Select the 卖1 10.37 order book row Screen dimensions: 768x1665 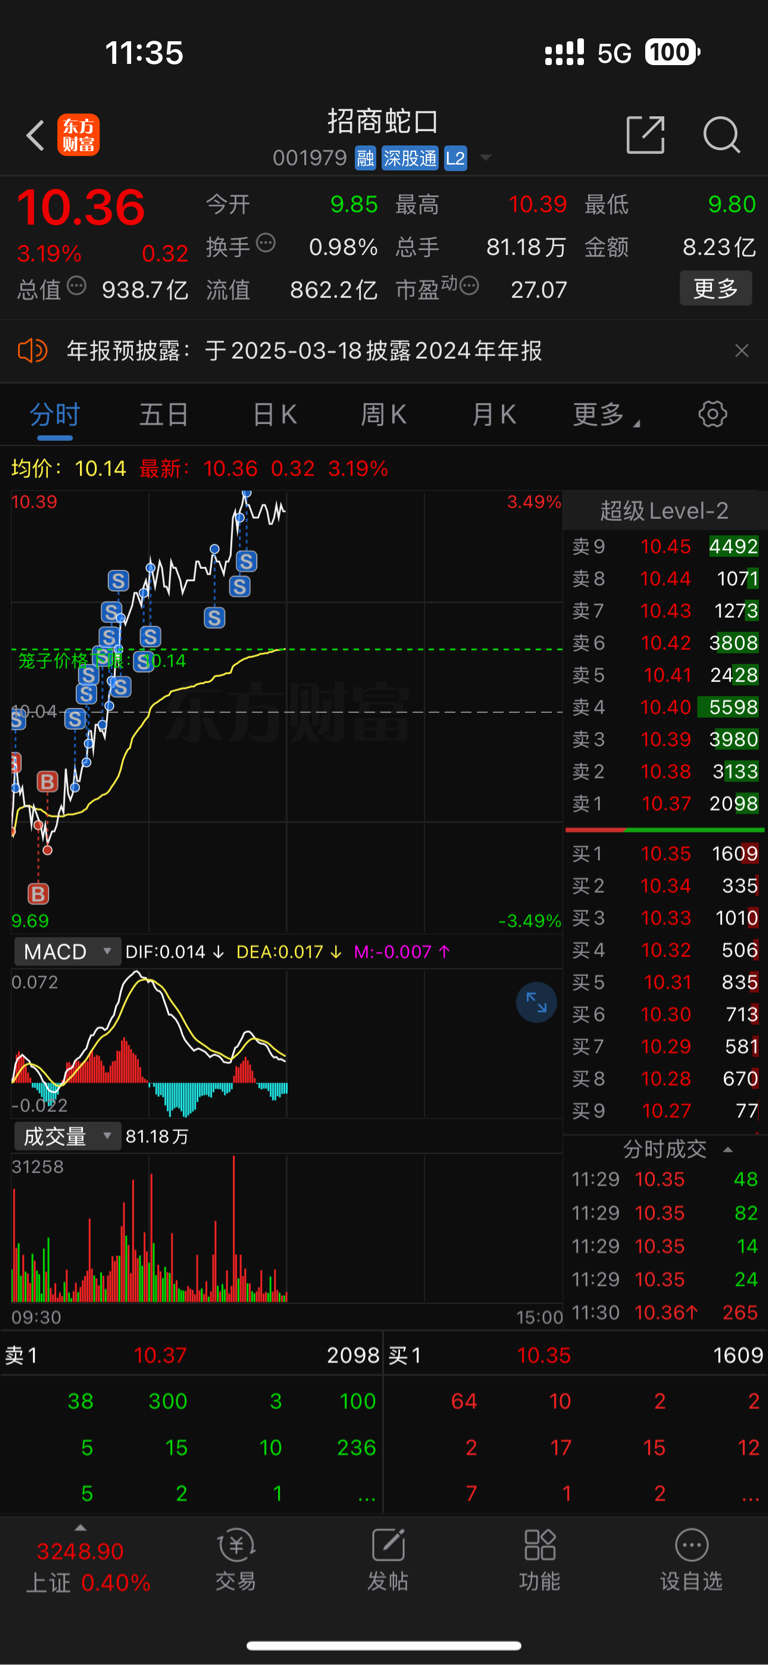click(x=665, y=803)
